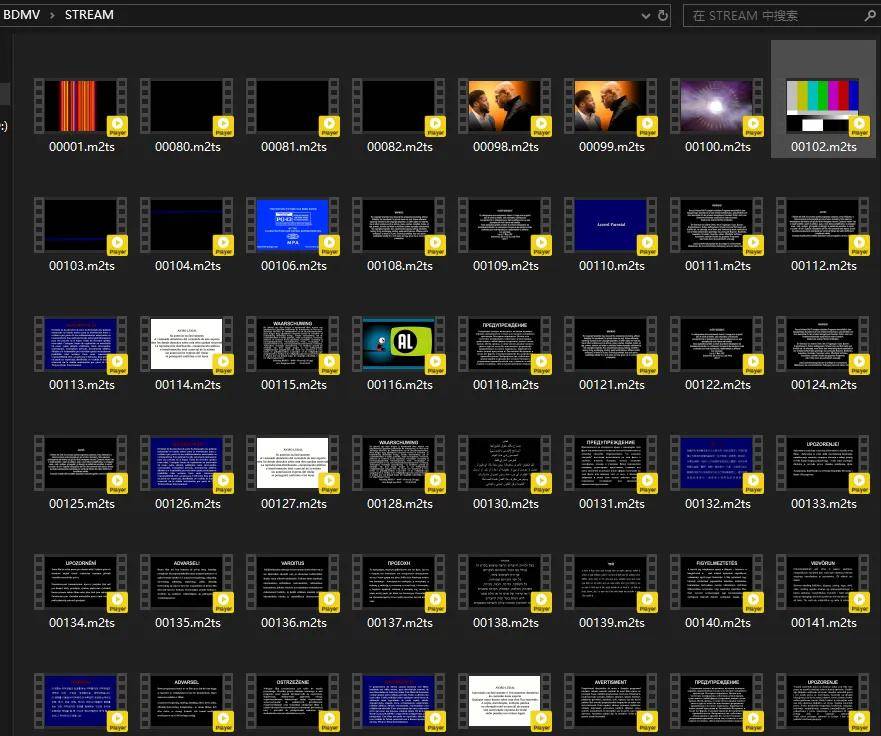Image resolution: width=881 pixels, height=736 pixels.
Task: Select the 00098.m2ts two-men thumbnail
Action: (x=505, y=106)
